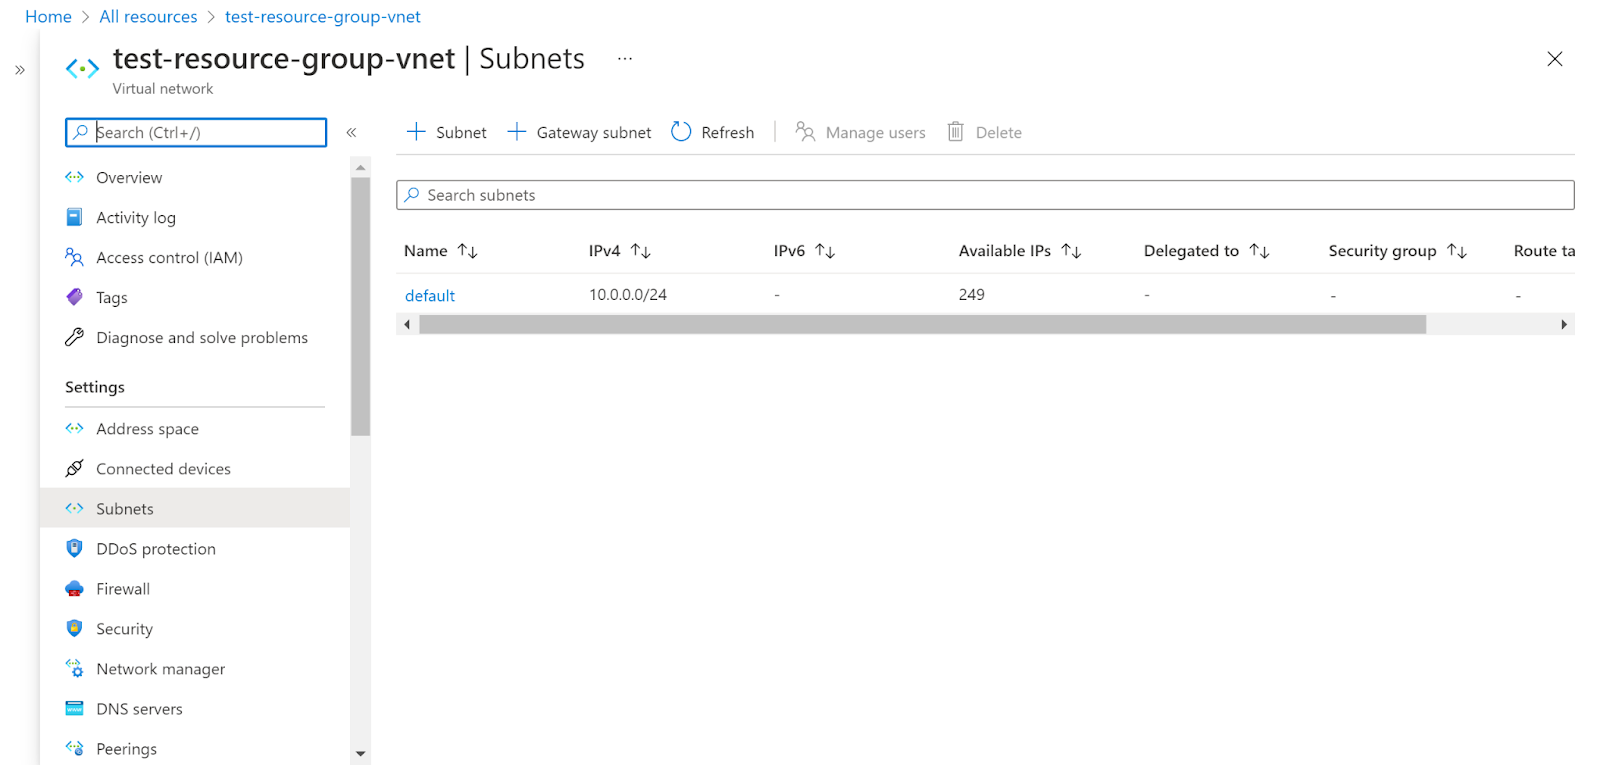The width and height of the screenshot is (1600, 765).
Task: Open DDoS protection settings
Action: (x=155, y=549)
